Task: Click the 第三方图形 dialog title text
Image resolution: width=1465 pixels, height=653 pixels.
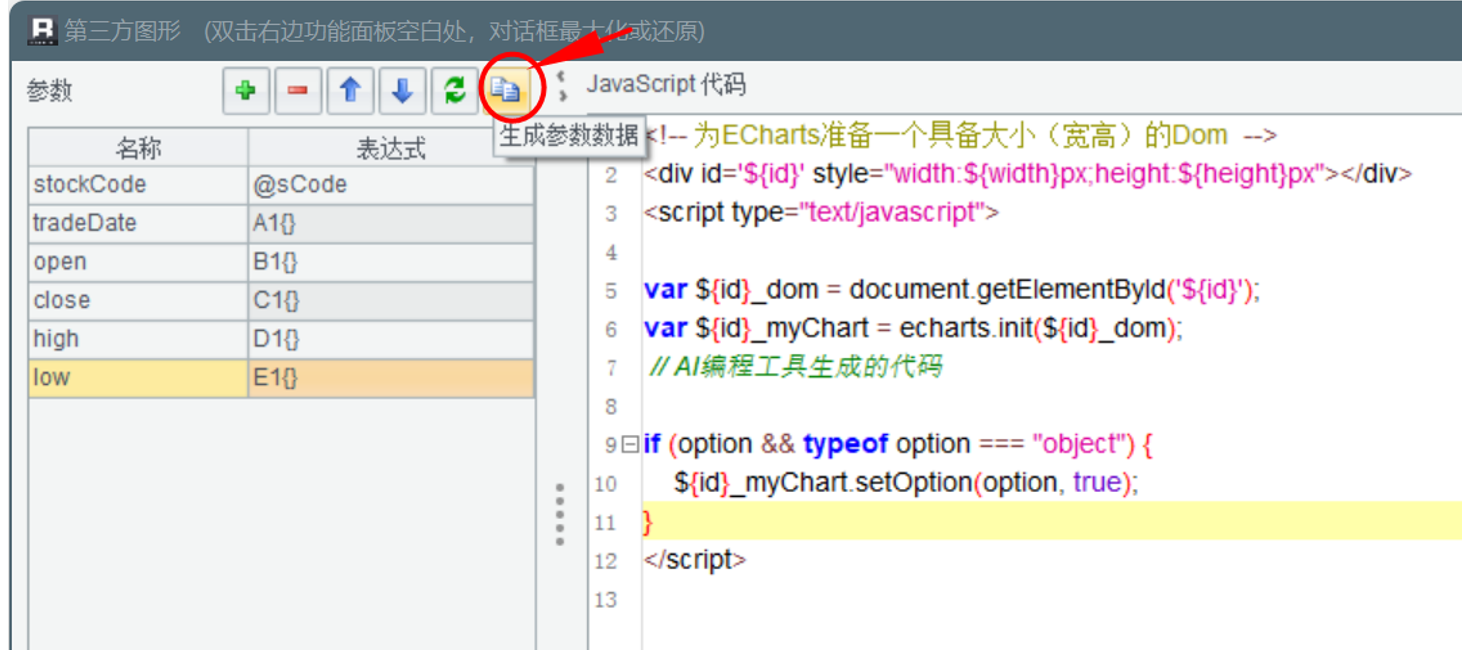Action: (x=123, y=31)
